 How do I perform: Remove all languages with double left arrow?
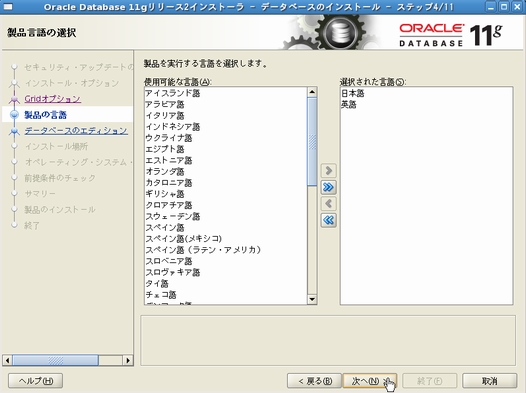click(328, 220)
